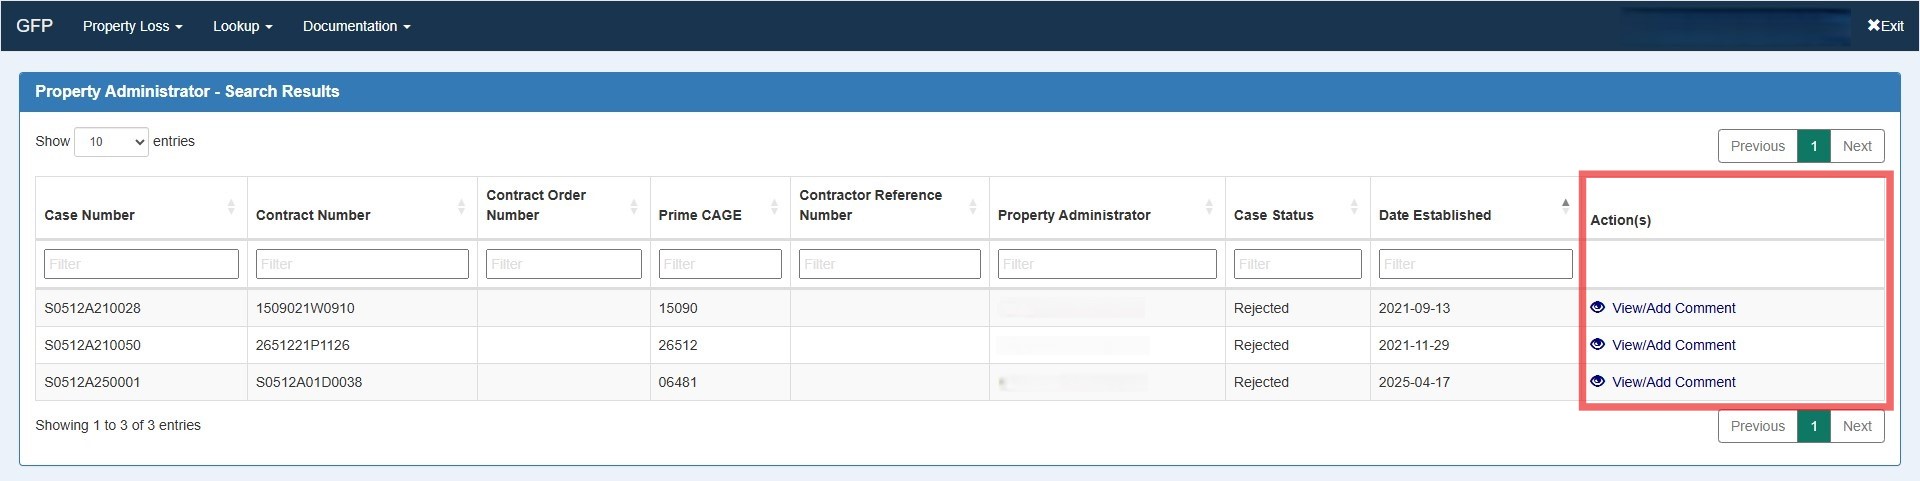Focus the Property Administrator filter field
Image resolution: width=1920 pixels, height=481 pixels.
1107,264
